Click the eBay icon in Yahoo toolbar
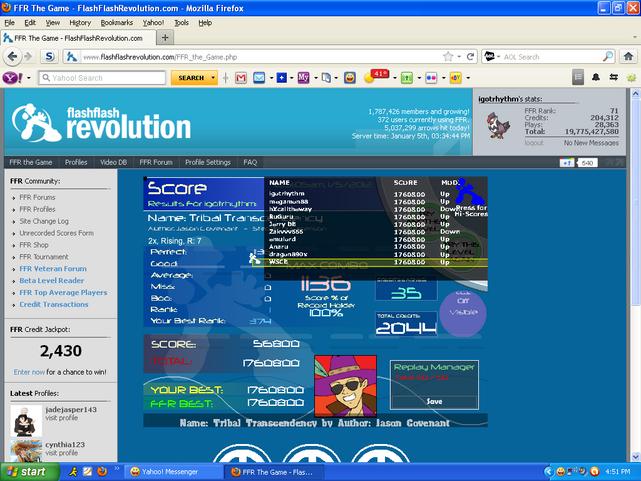Screen dimensions: 641x481 pyautogui.click(x=455, y=78)
